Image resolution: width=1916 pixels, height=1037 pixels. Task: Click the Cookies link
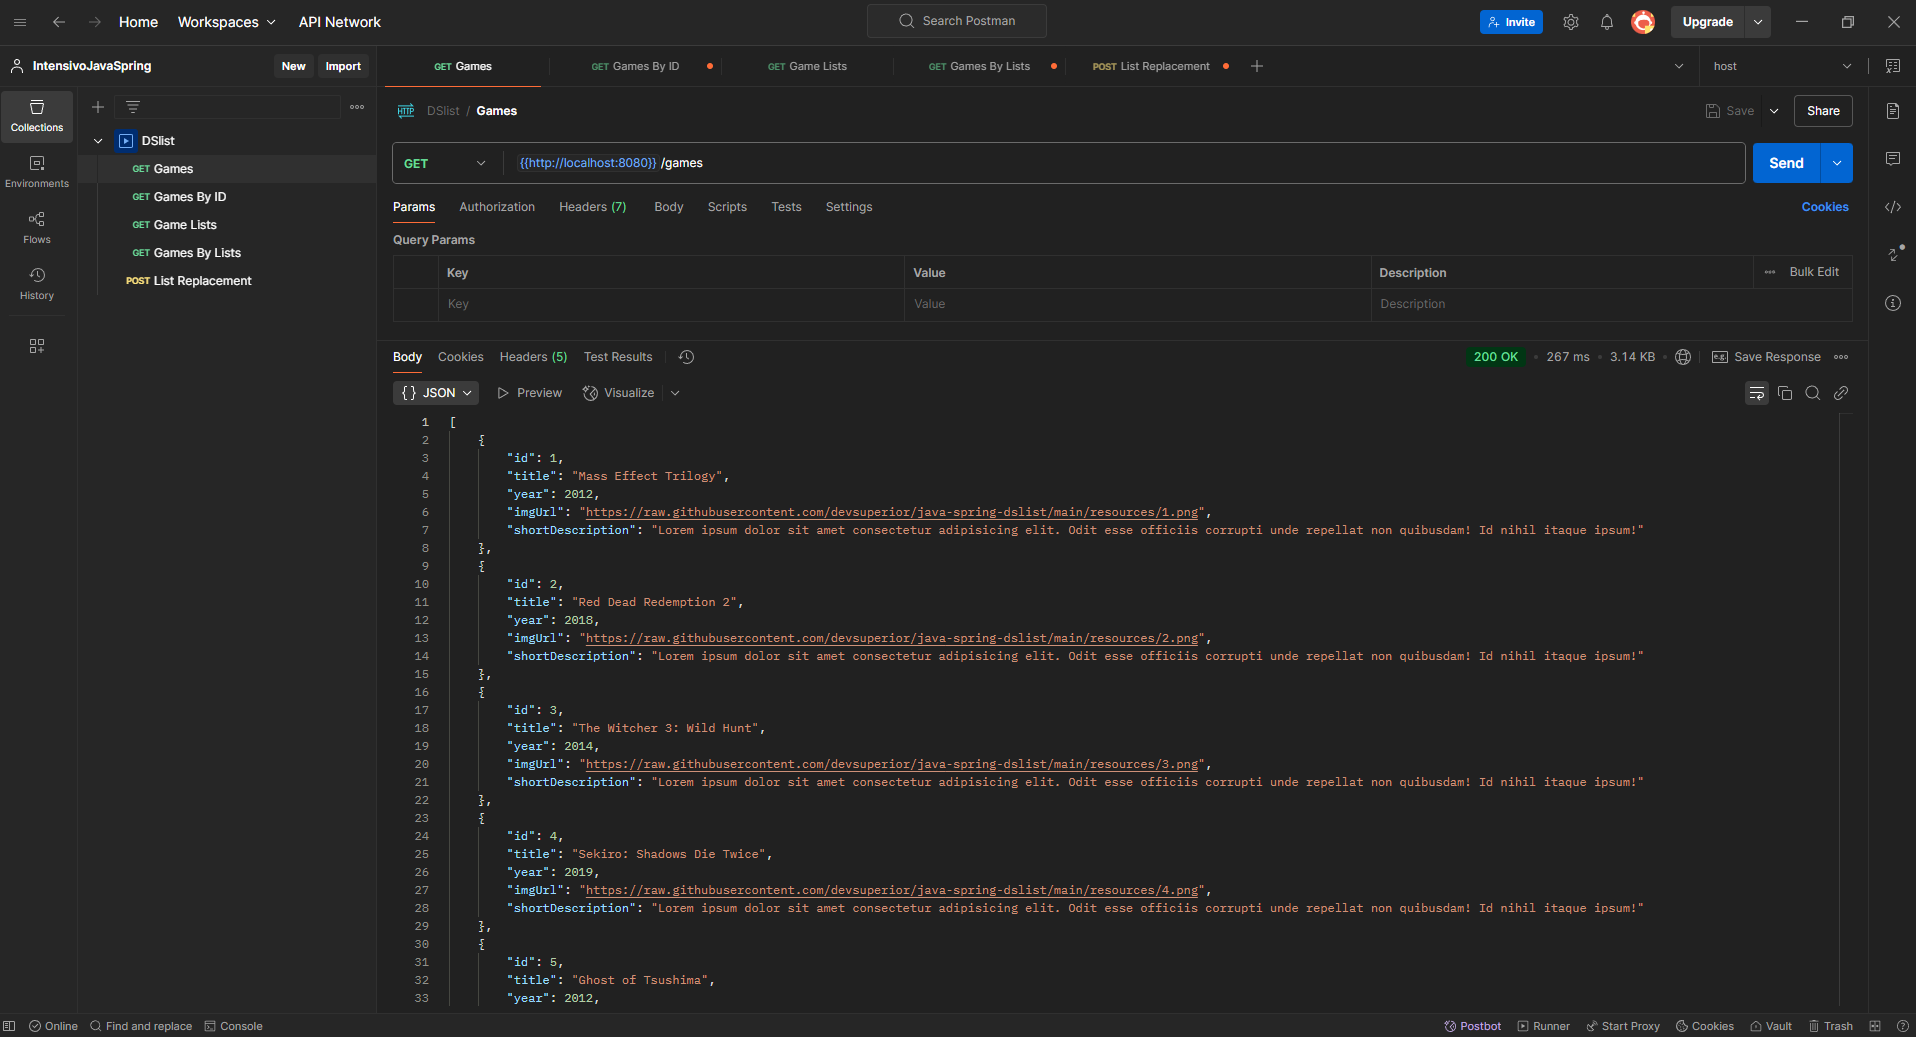tap(1825, 207)
